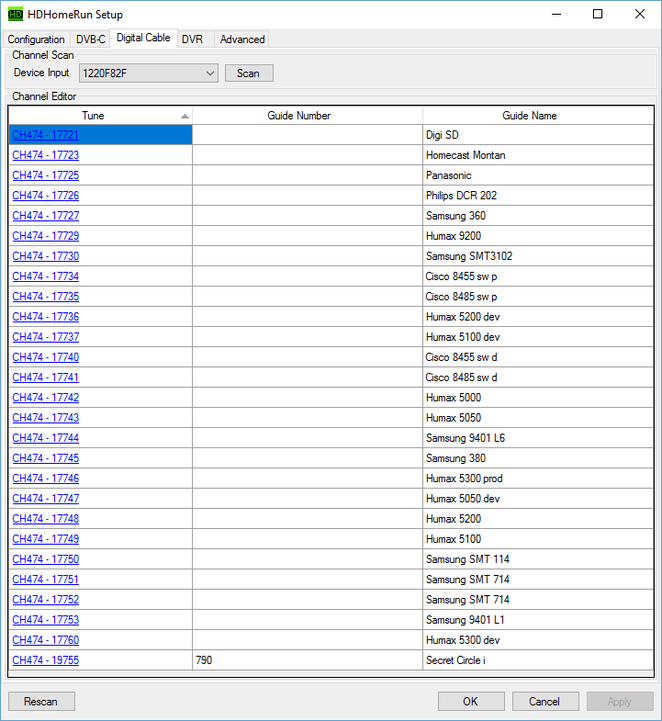The height and width of the screenshot is (721, 662).
Task: Open tune link CH474 - 17737
Action: click(46, 337)
